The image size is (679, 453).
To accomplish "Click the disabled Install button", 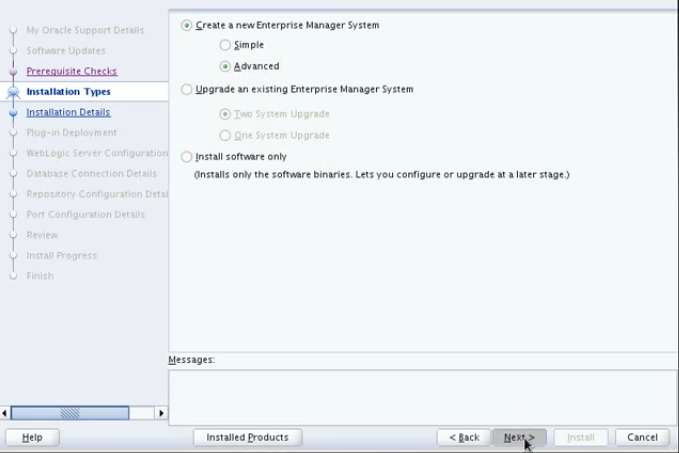I will pos(581,437).
